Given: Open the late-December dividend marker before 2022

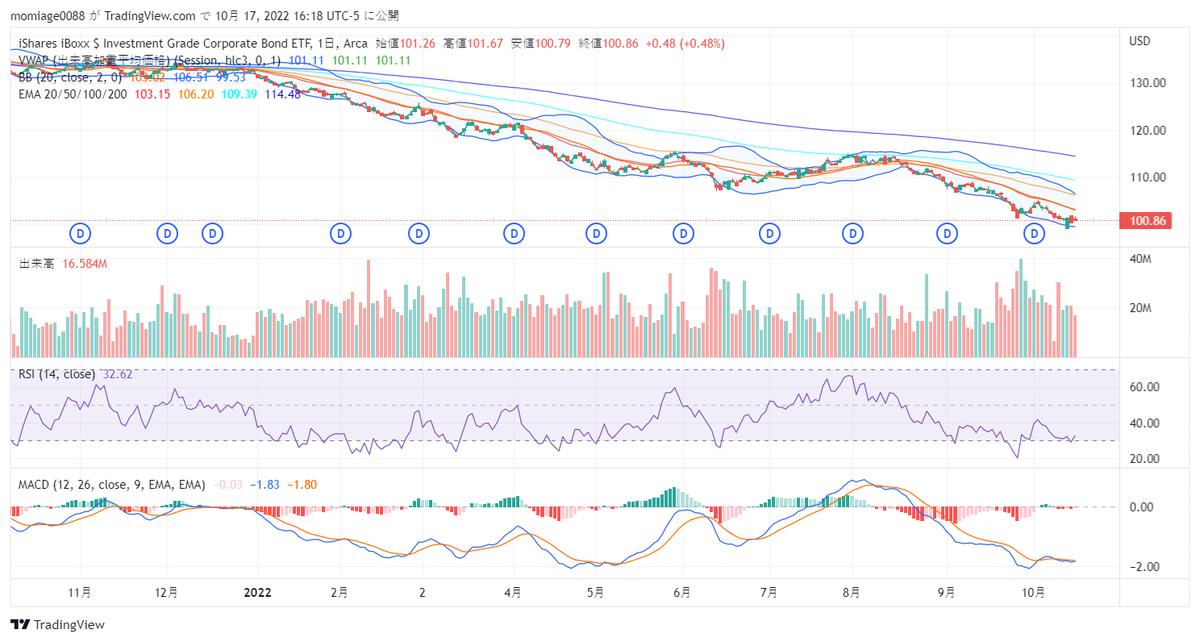Looking at the screenshot, I should point(212,233).
